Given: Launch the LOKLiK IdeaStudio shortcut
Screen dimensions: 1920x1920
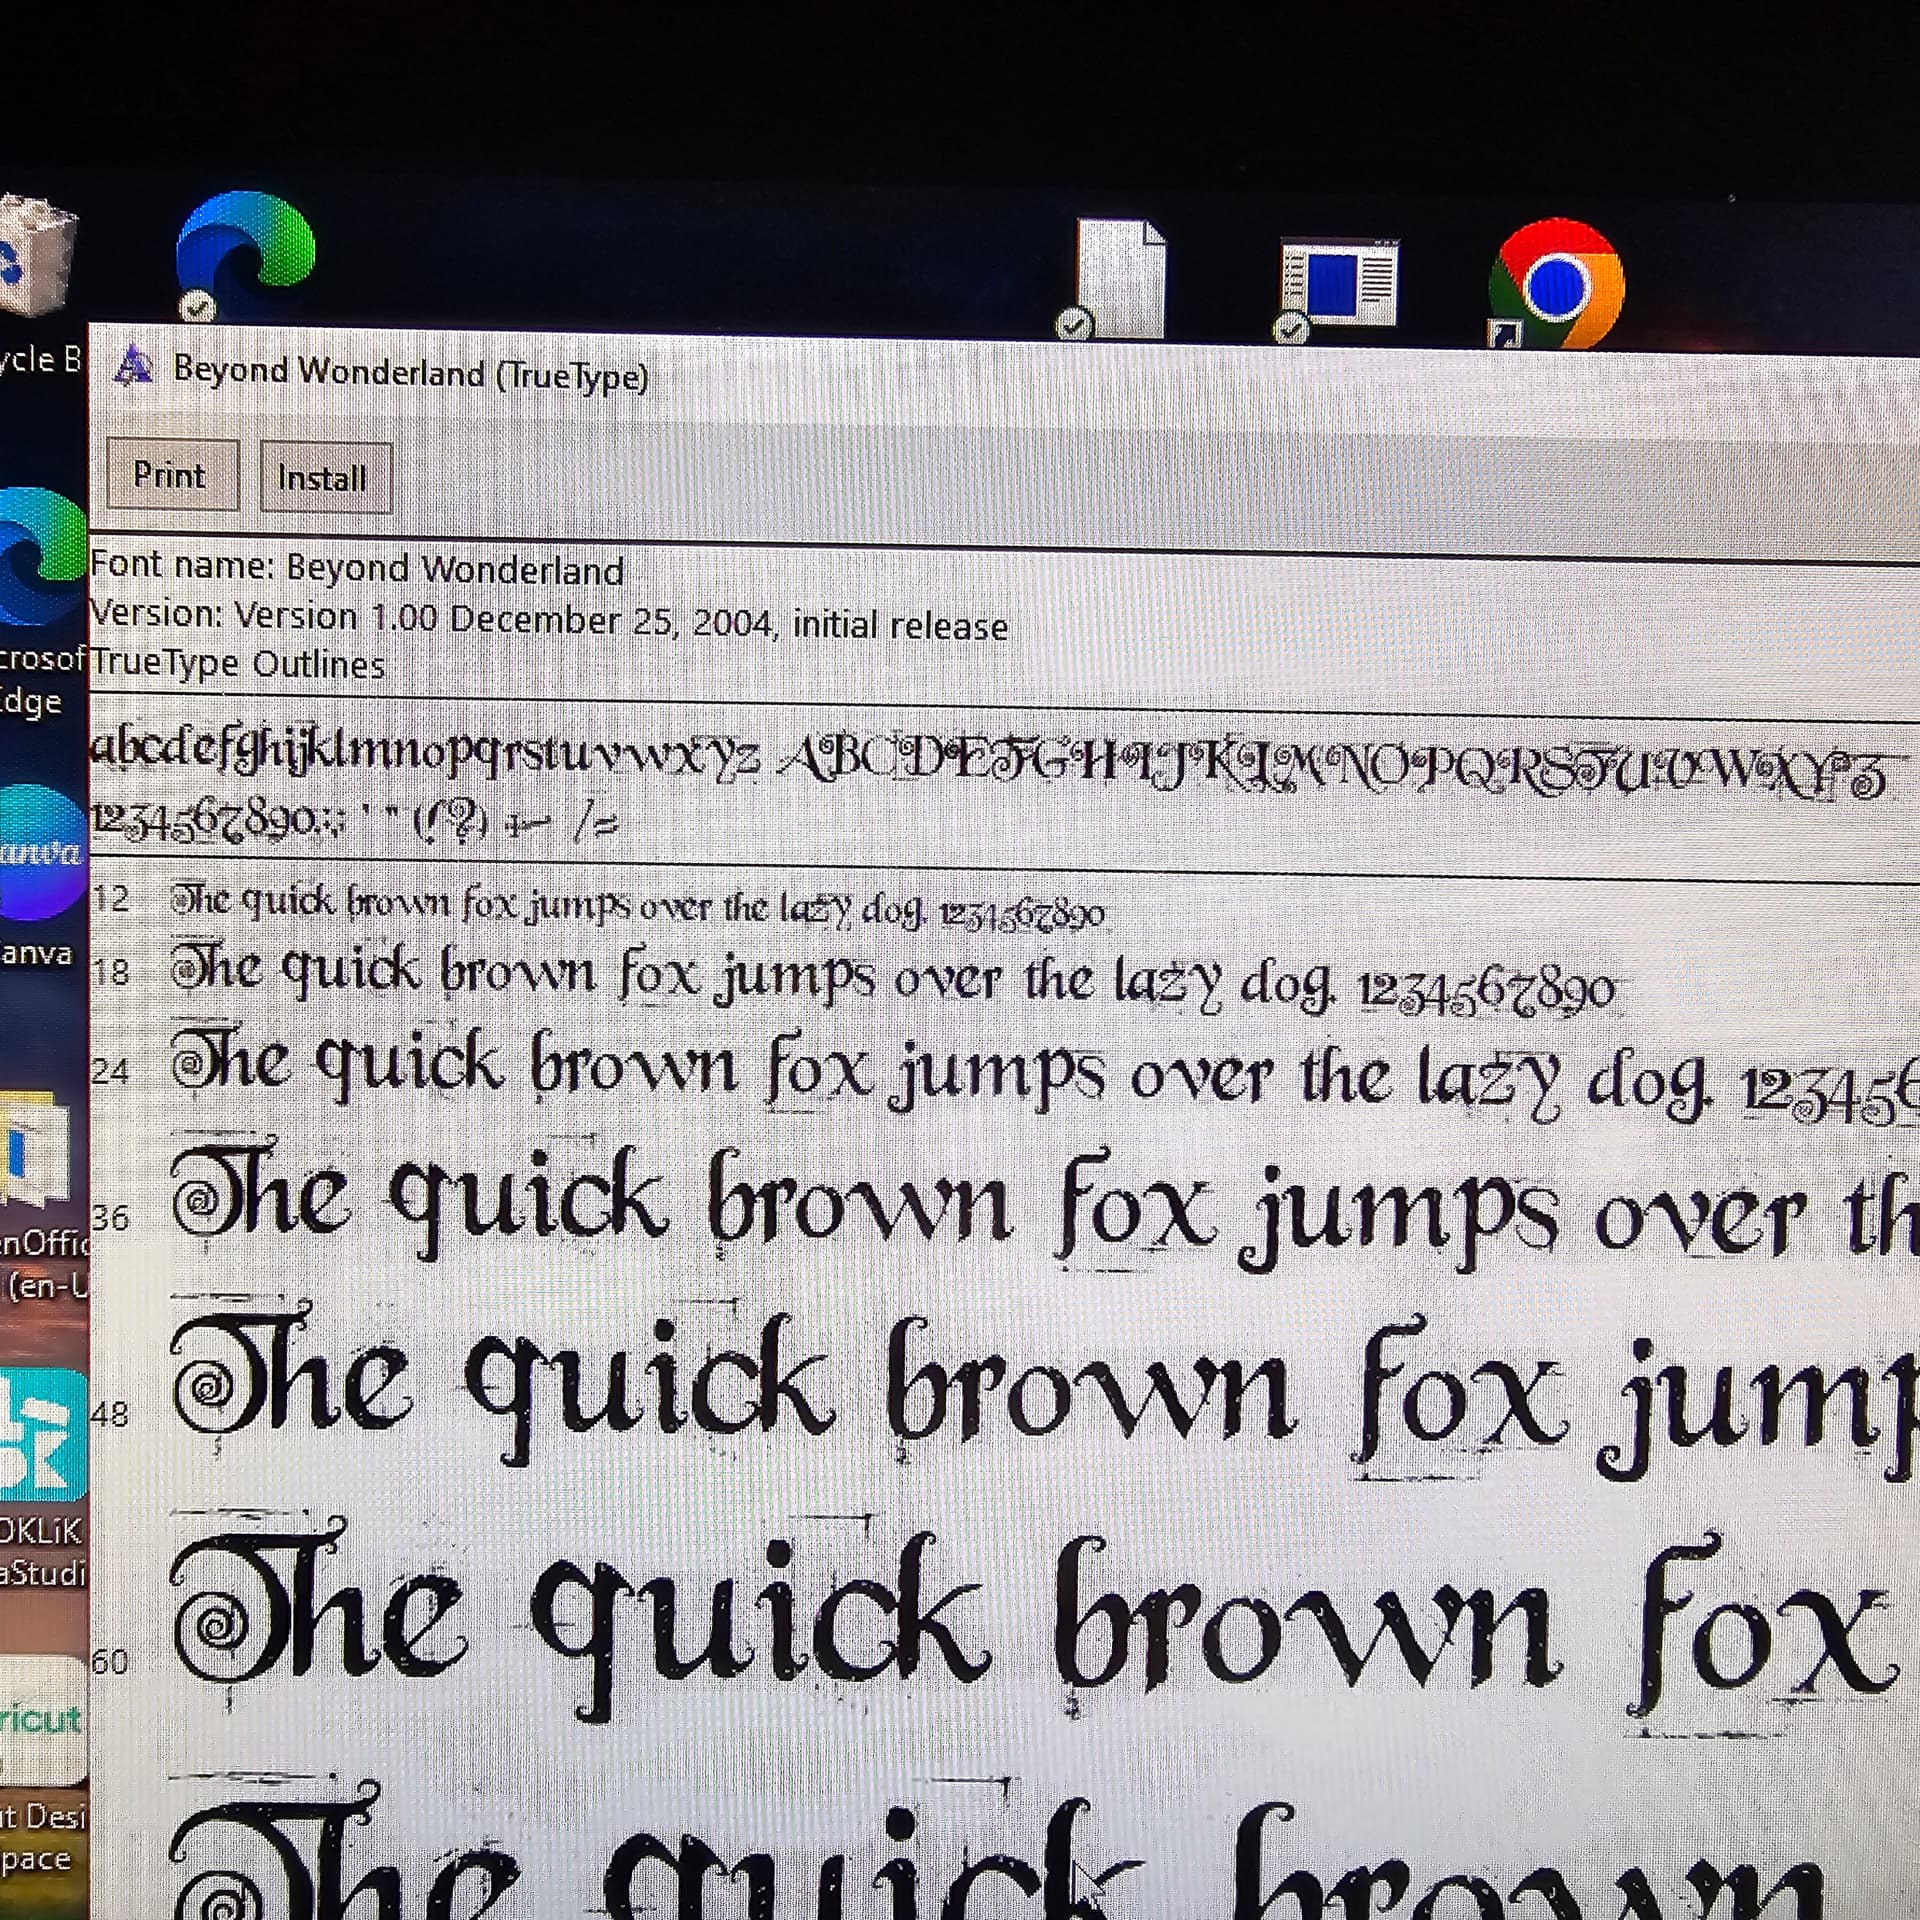Looking at the screenshot, I should pos(42,1435).
